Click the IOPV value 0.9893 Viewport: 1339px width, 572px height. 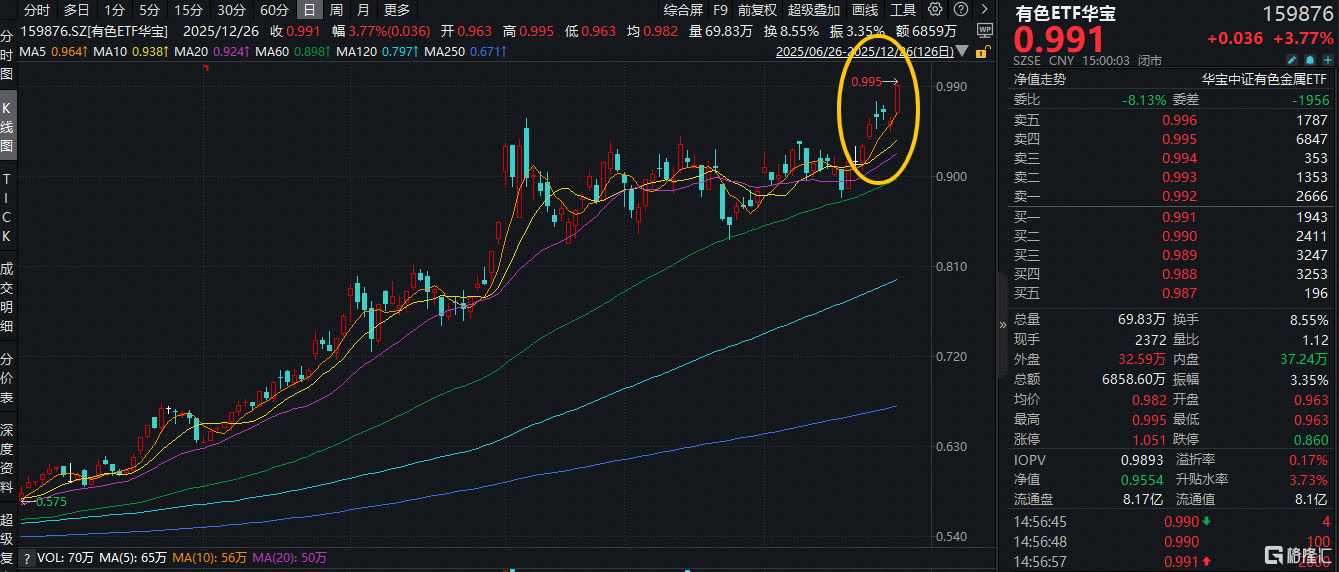point(1143,461)
